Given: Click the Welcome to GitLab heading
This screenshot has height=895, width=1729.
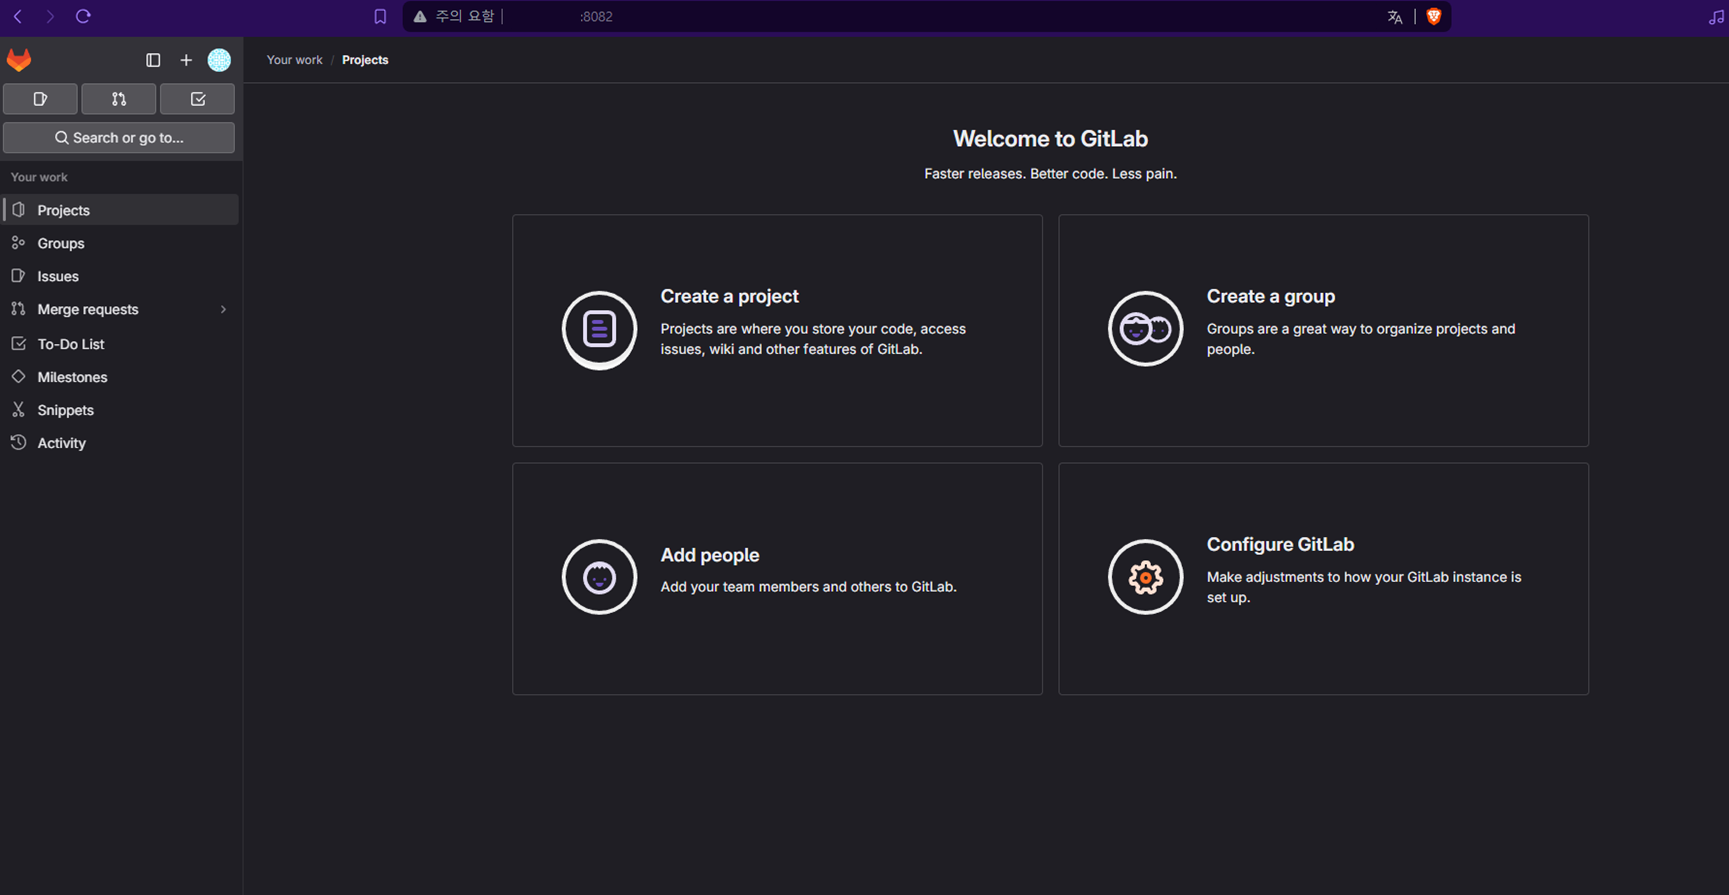Looking at the screenshot, I should coord(1050,139).
